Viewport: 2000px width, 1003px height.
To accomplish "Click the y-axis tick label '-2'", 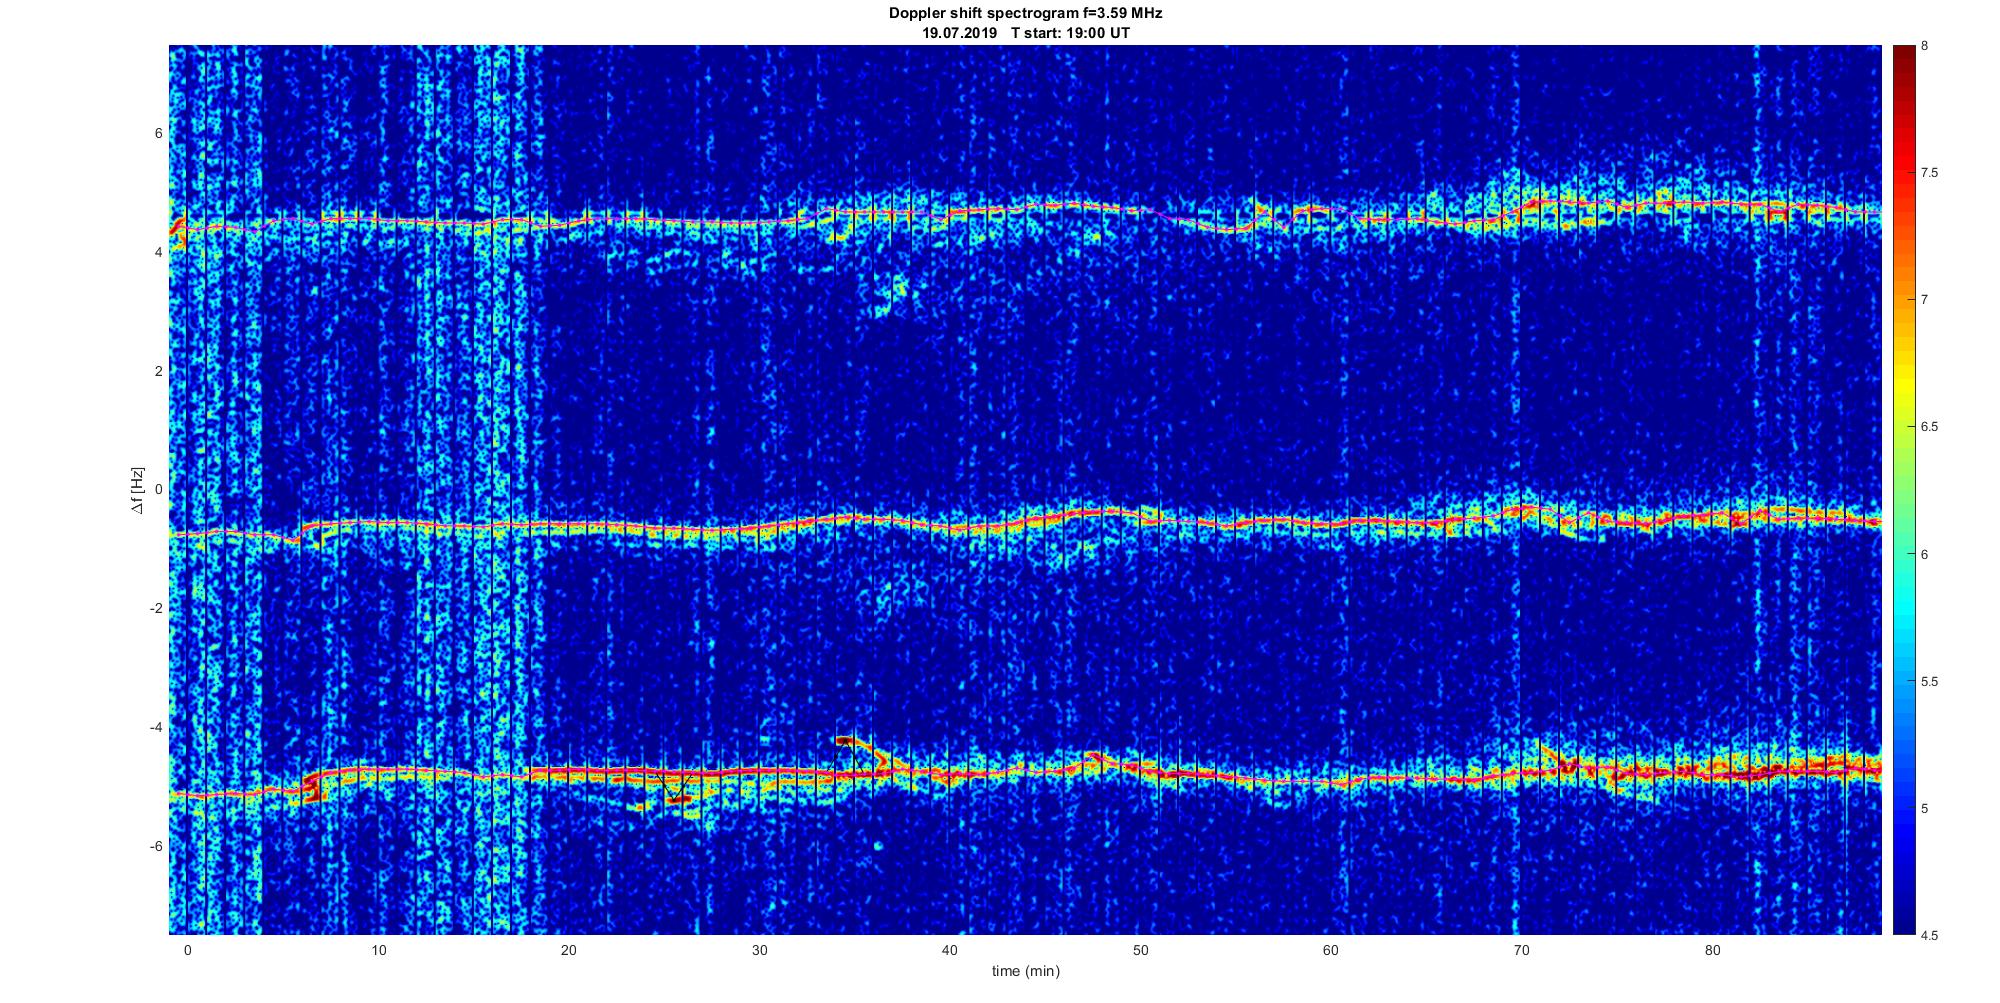I will tap(155, 609).
